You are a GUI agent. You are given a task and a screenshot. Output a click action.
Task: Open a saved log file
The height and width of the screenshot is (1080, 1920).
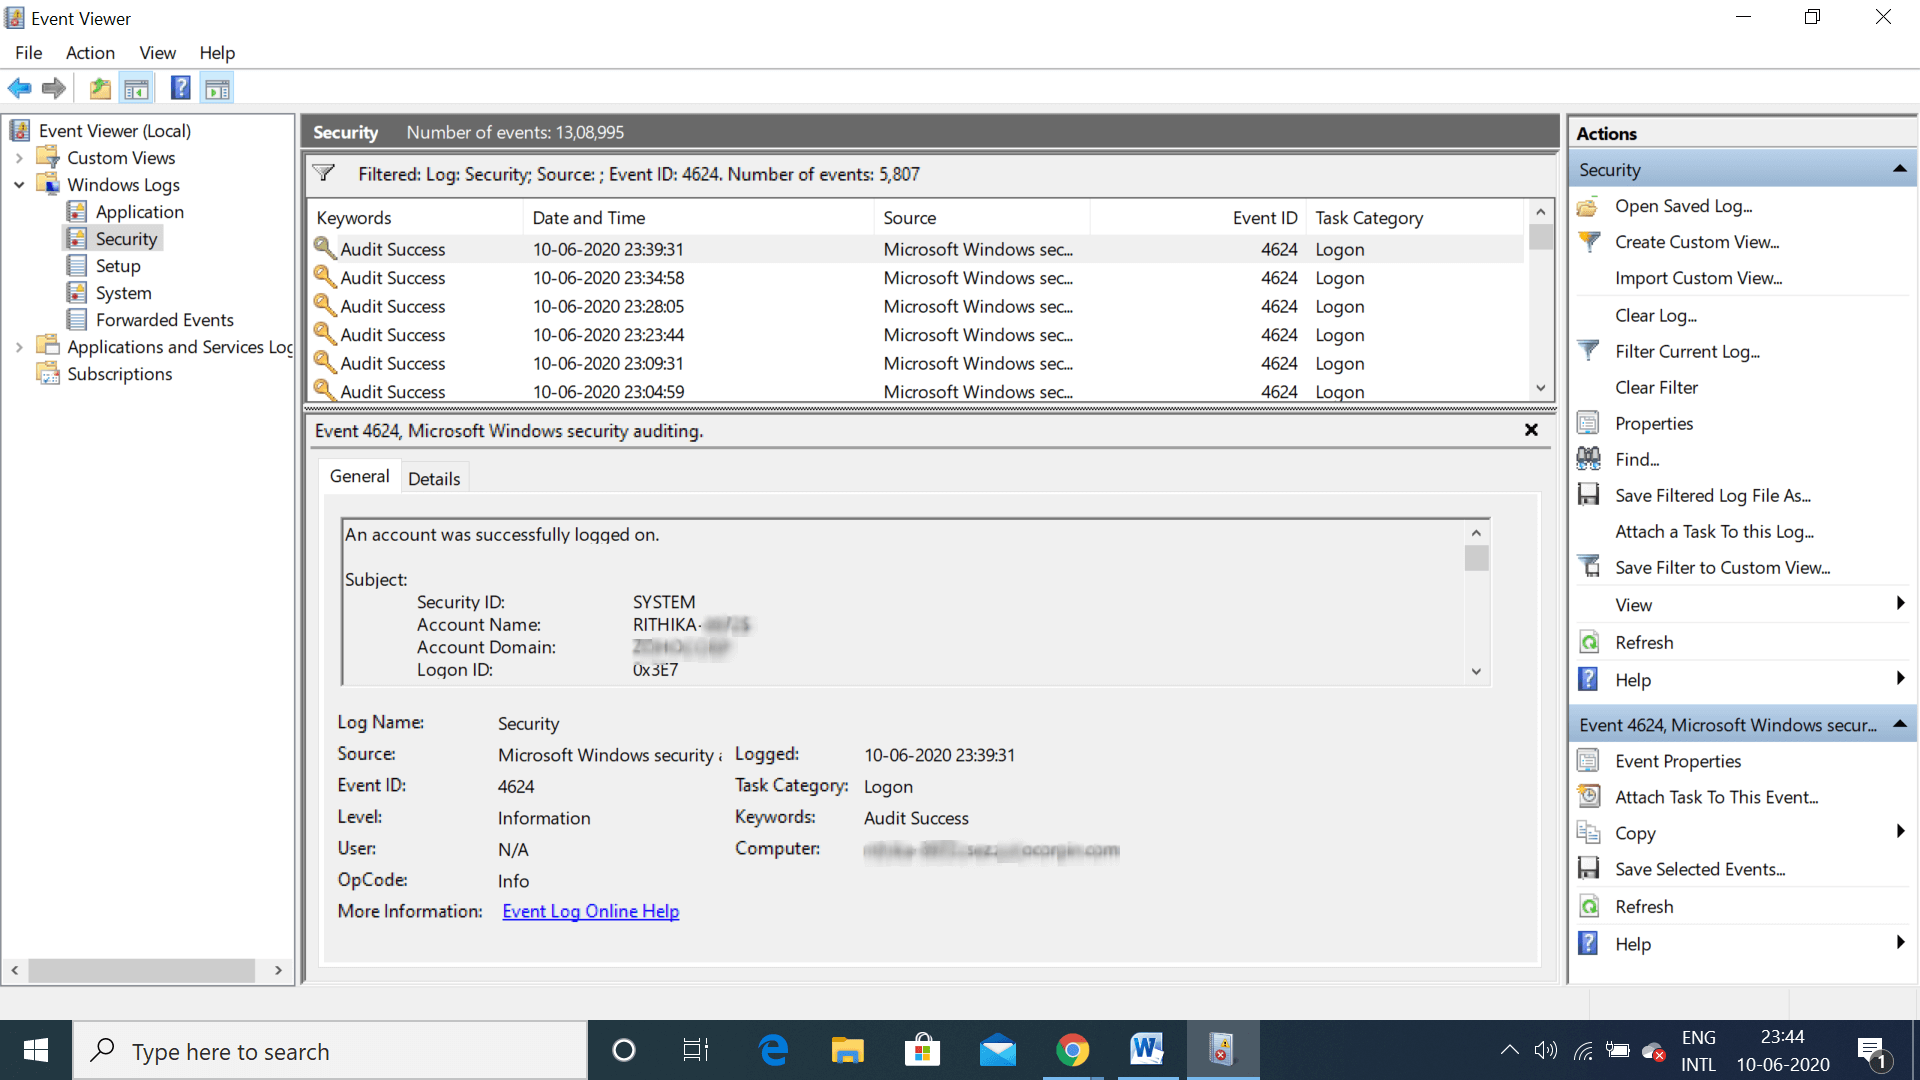pos(1589,205)
